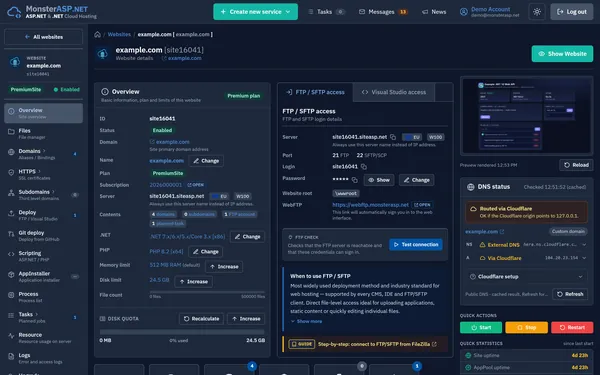Click the MonsterASP.NET cloud logo
The width and height of the screenshot is (600, 375).
[14, 12]
